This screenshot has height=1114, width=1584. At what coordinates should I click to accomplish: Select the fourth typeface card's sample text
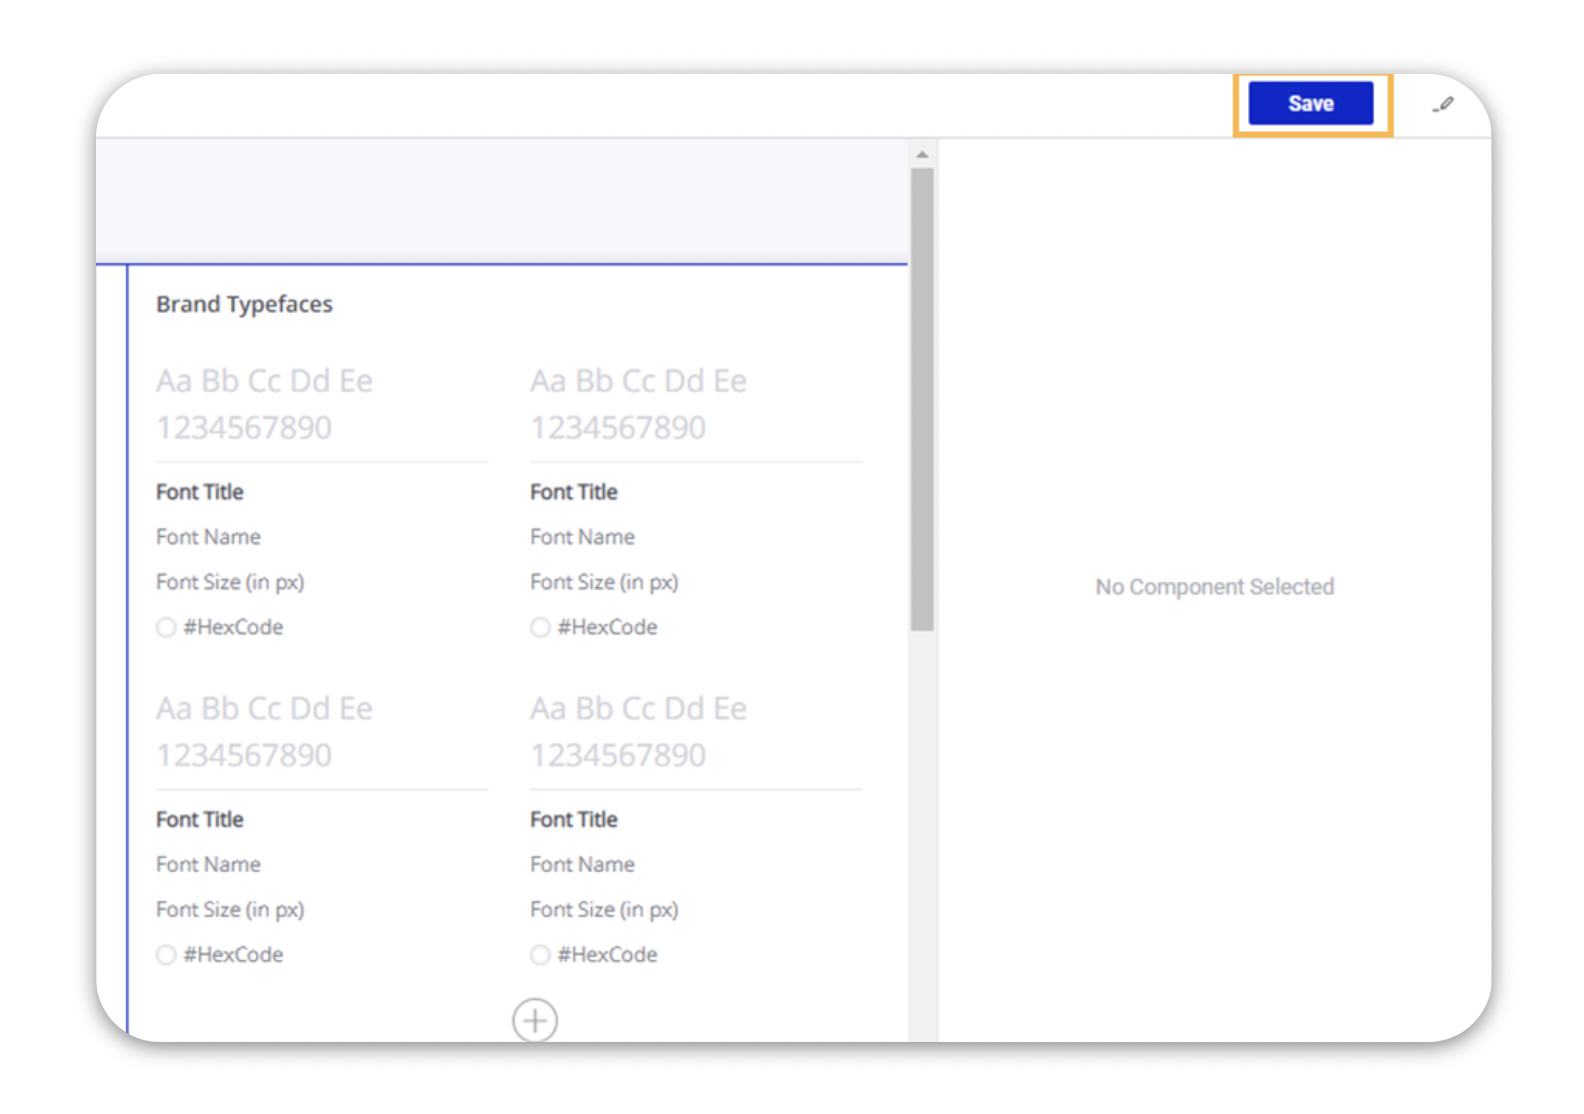tap(638, 731)
